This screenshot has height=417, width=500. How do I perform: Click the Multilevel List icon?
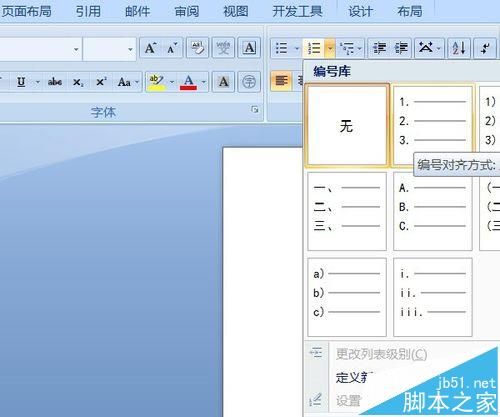click(347, 49)
